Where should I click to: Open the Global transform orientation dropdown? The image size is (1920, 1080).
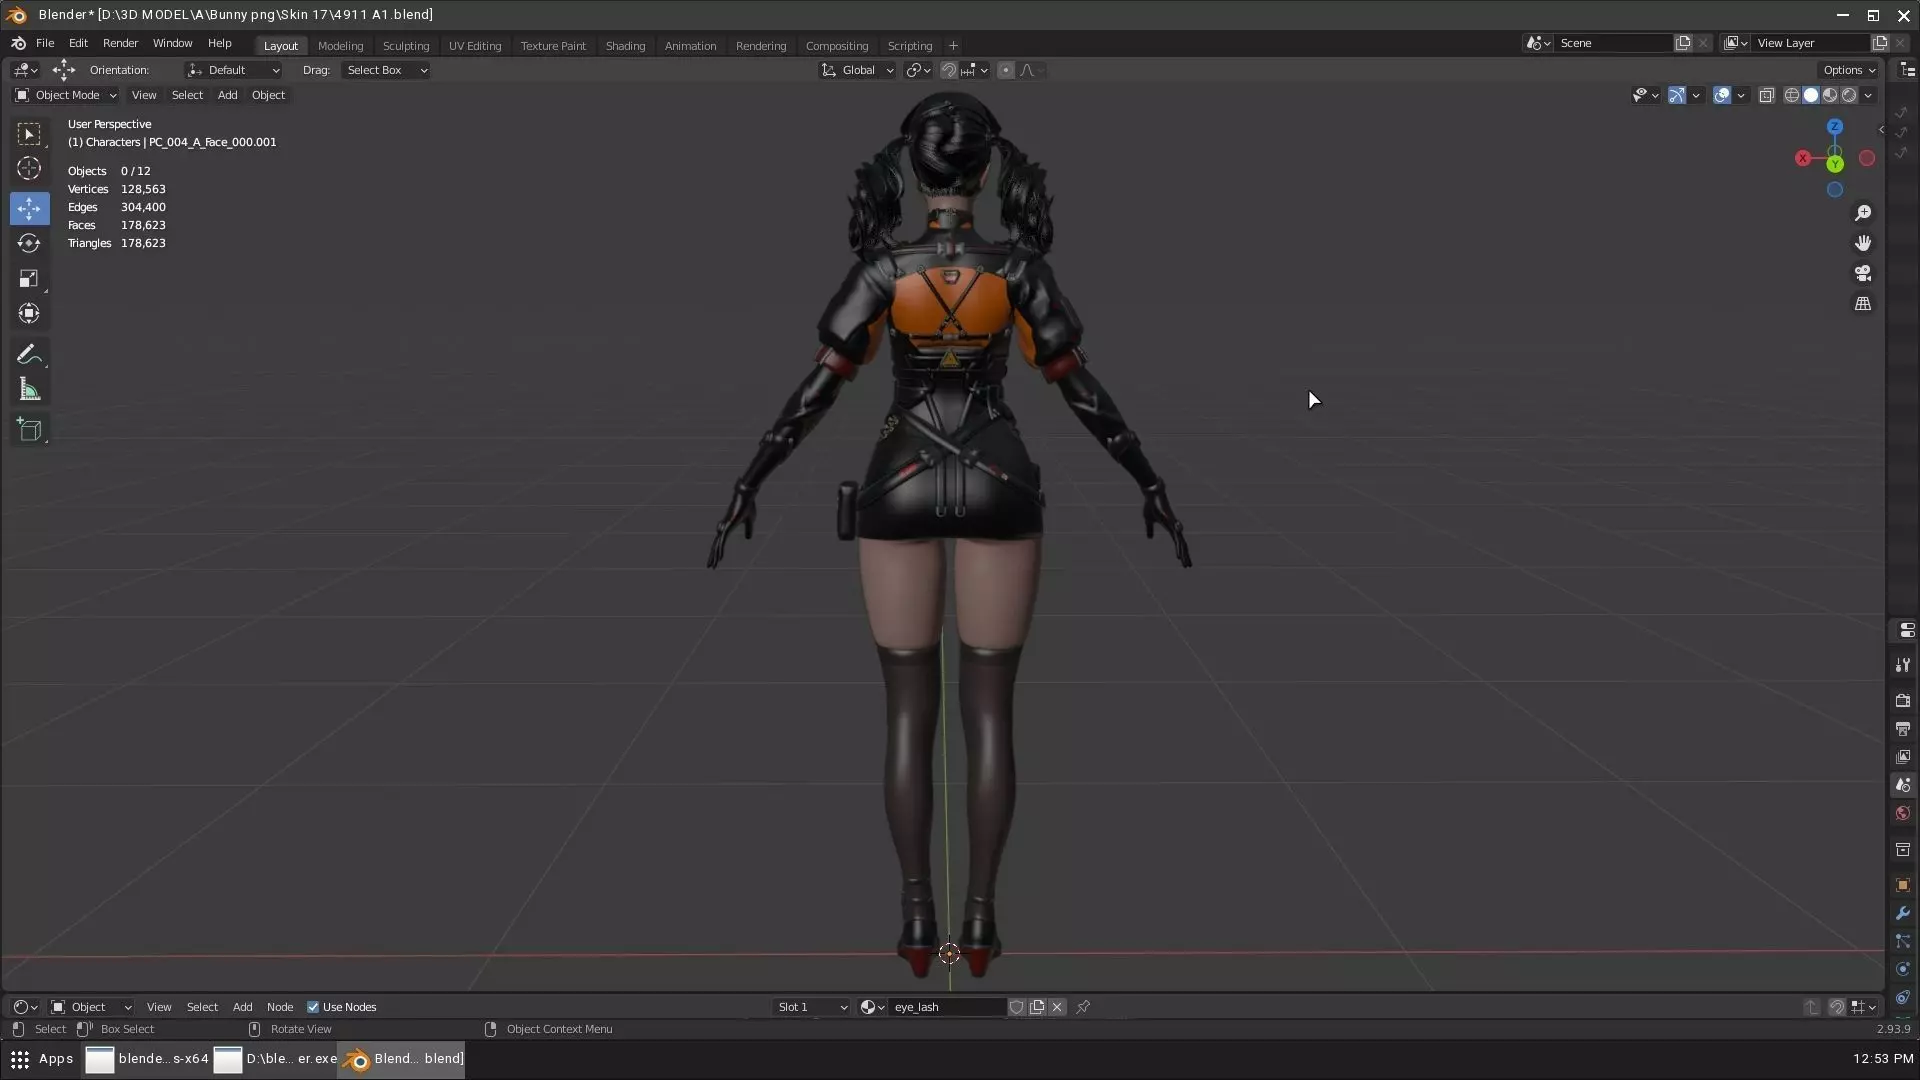click(x=857, y=70)
